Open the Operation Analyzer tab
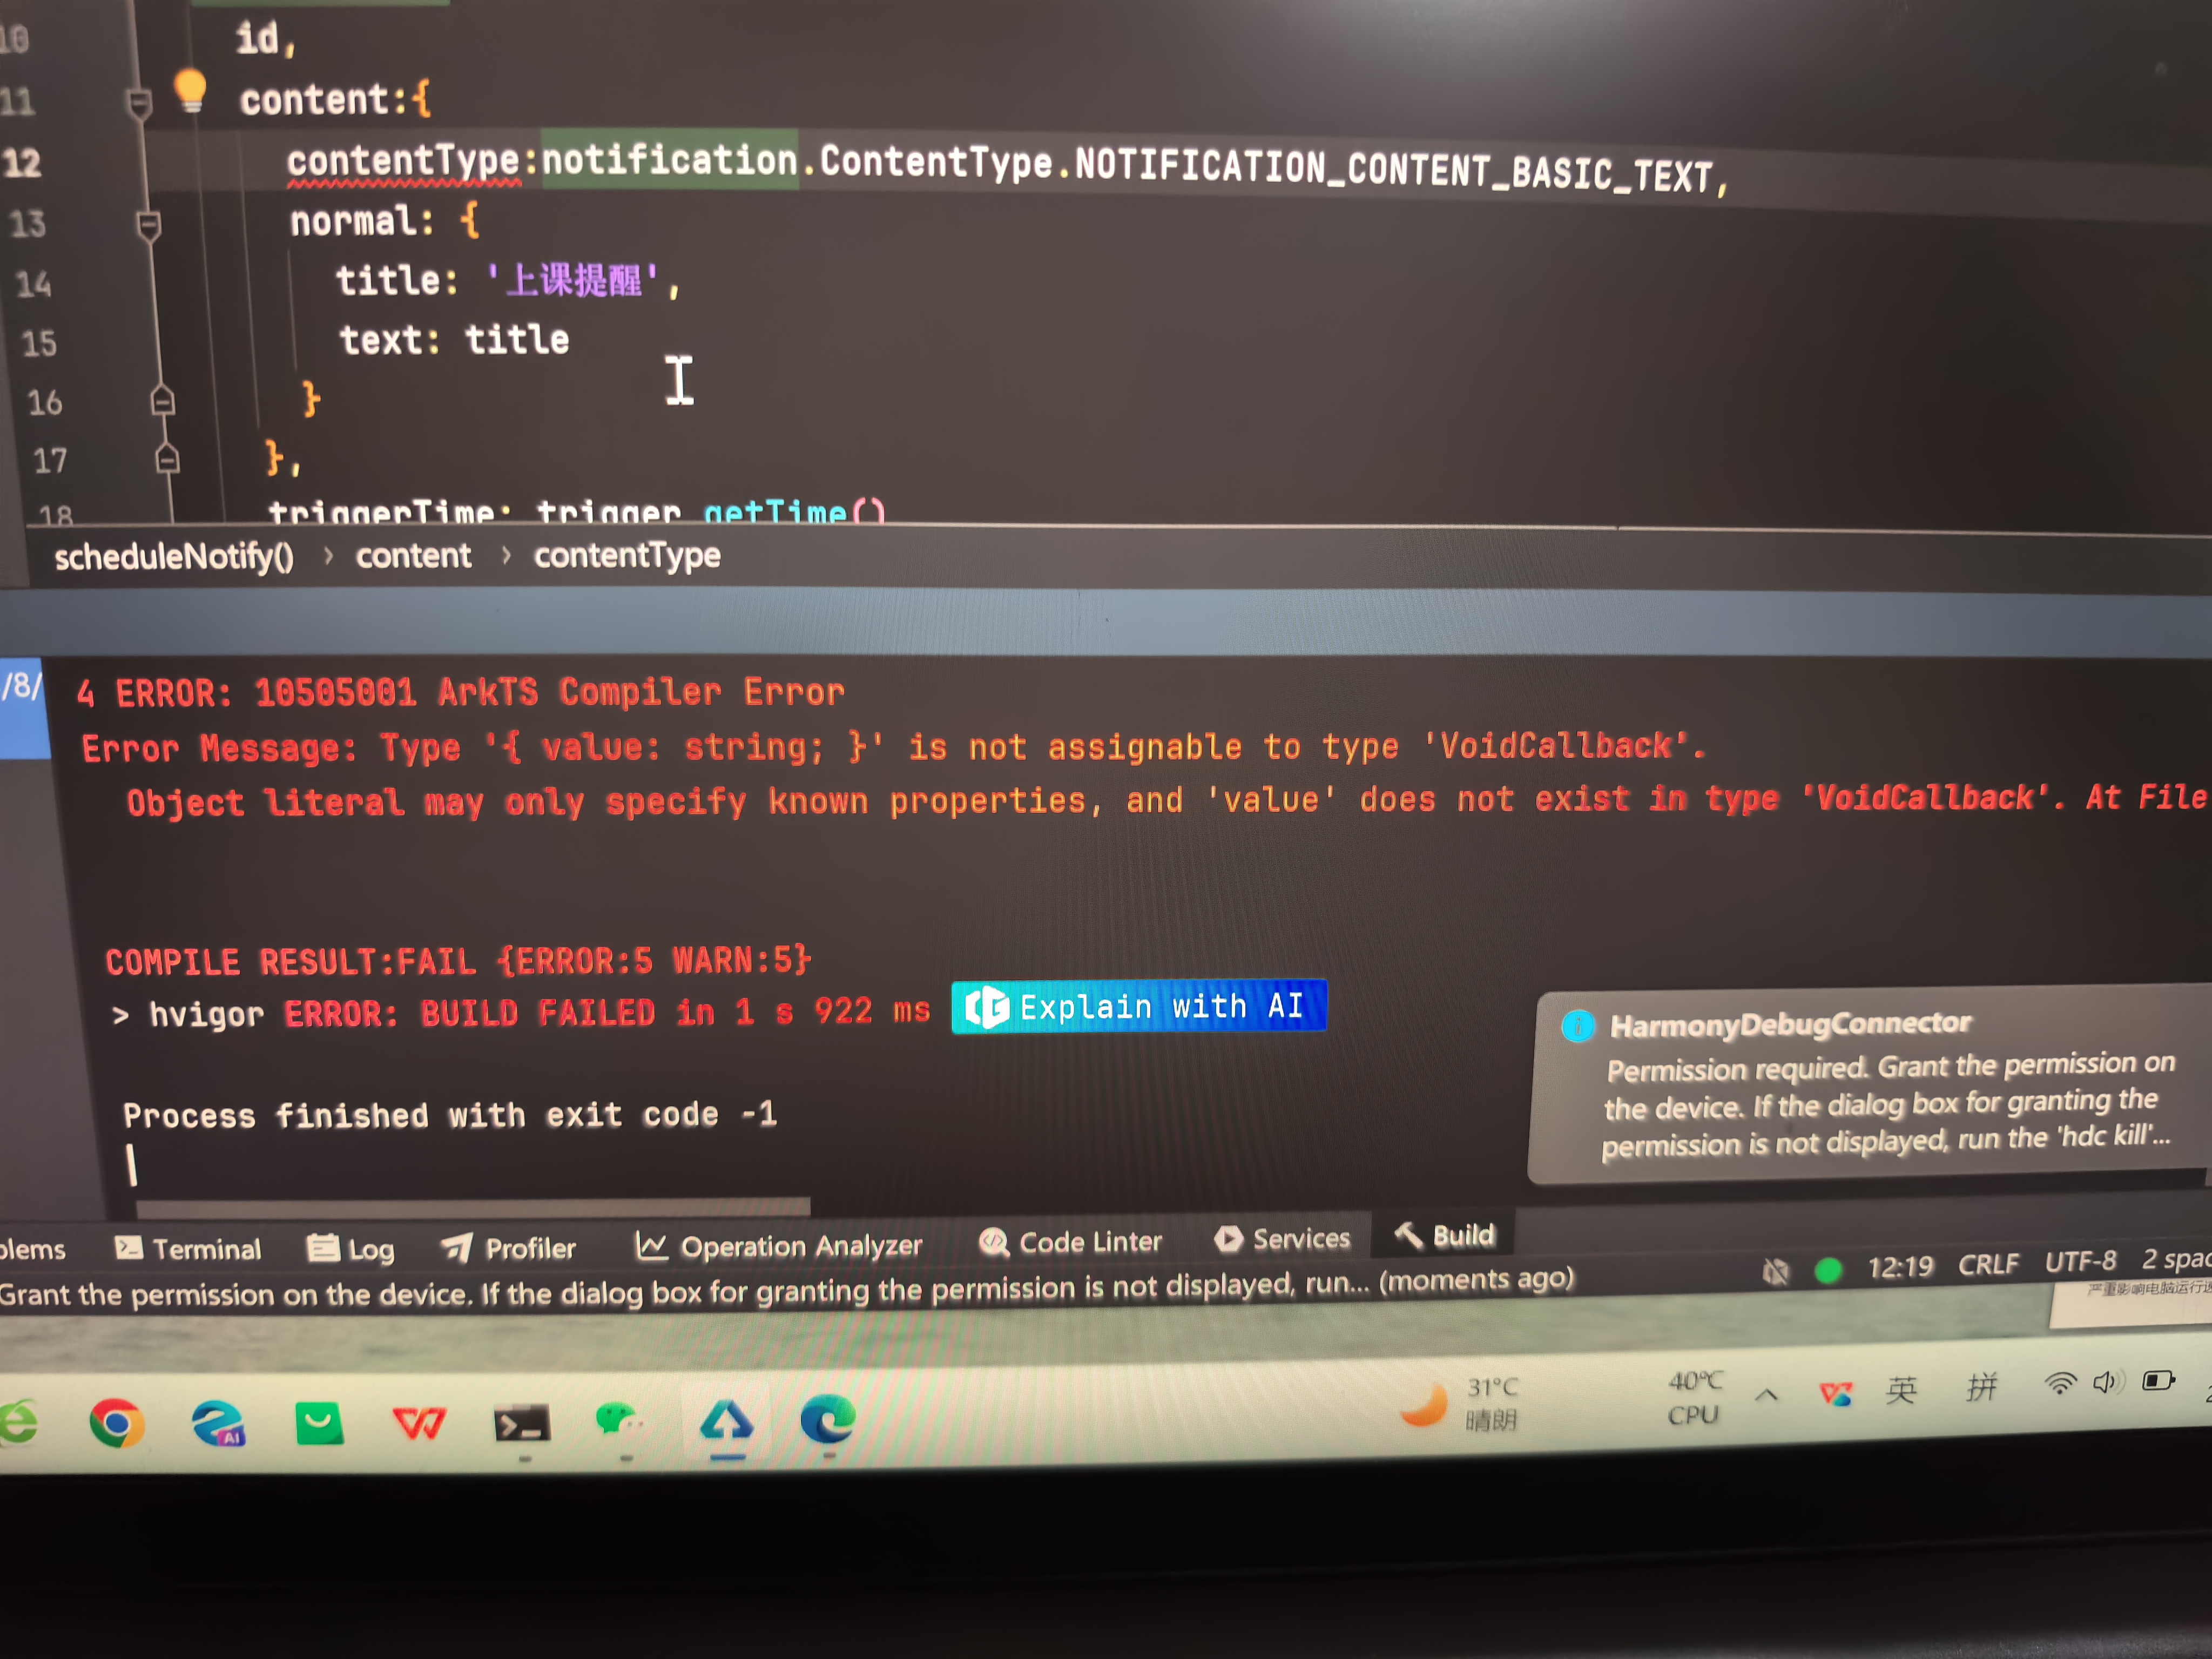The width and height of the screenshot is (2212, 1659). (x=779, y=1245)
